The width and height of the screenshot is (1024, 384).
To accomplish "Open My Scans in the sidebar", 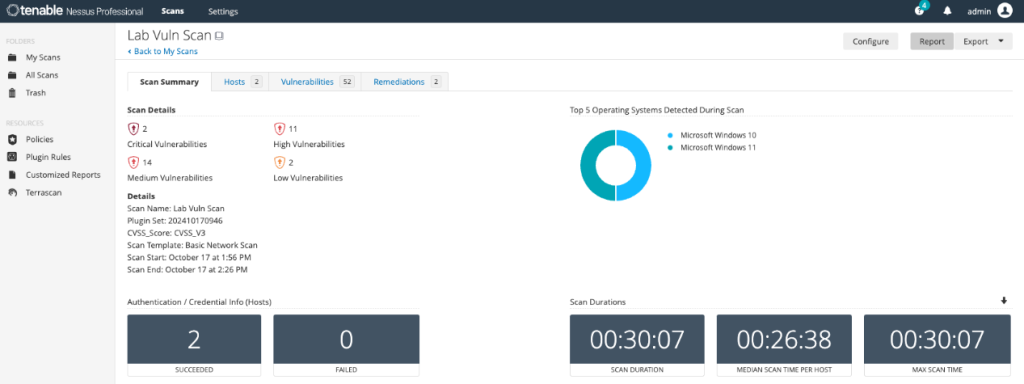I will pos(43,57).
